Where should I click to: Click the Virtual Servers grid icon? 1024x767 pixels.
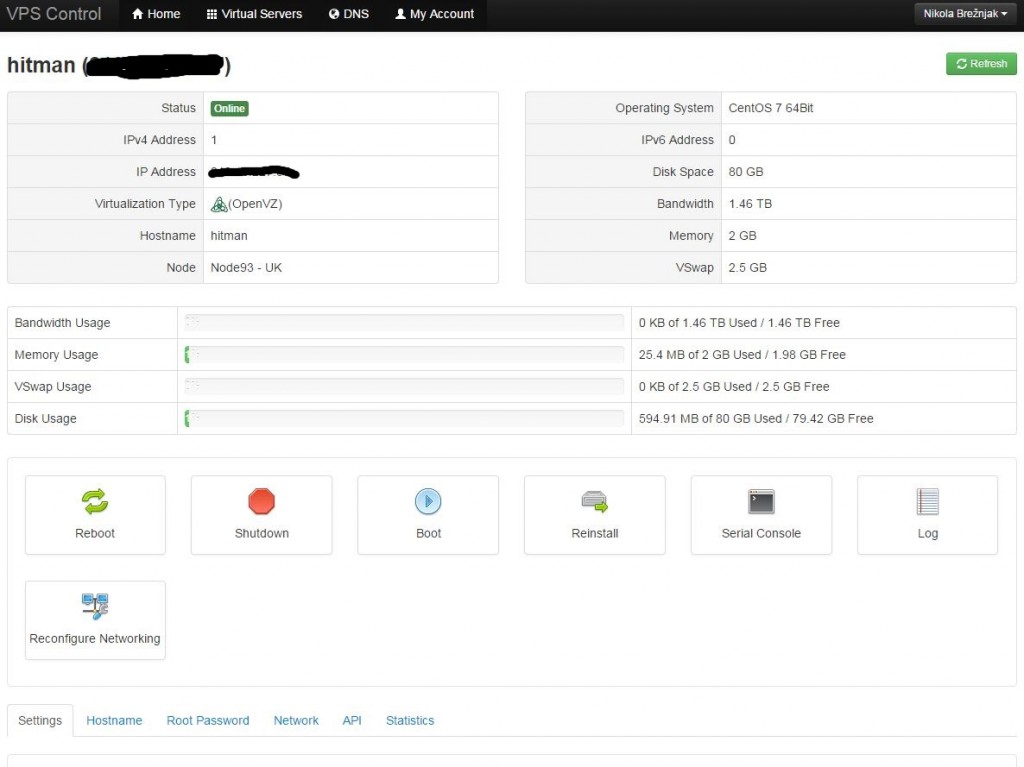212,14
